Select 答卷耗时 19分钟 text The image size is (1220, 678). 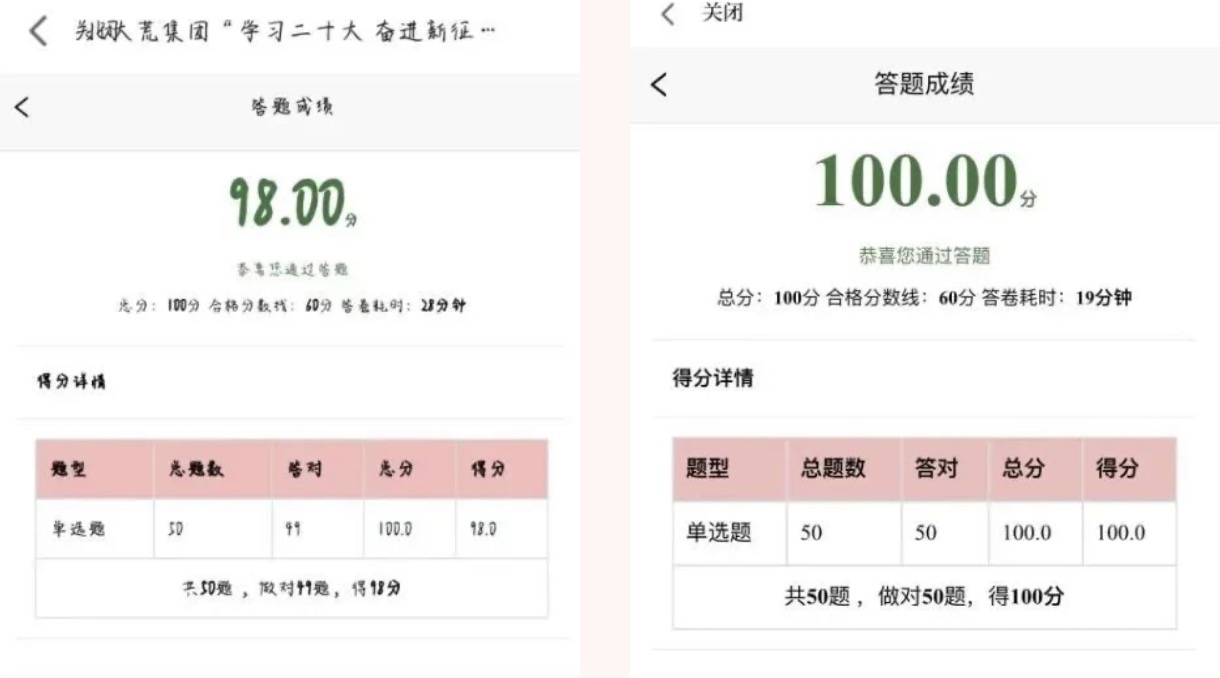click(1056, 298)
